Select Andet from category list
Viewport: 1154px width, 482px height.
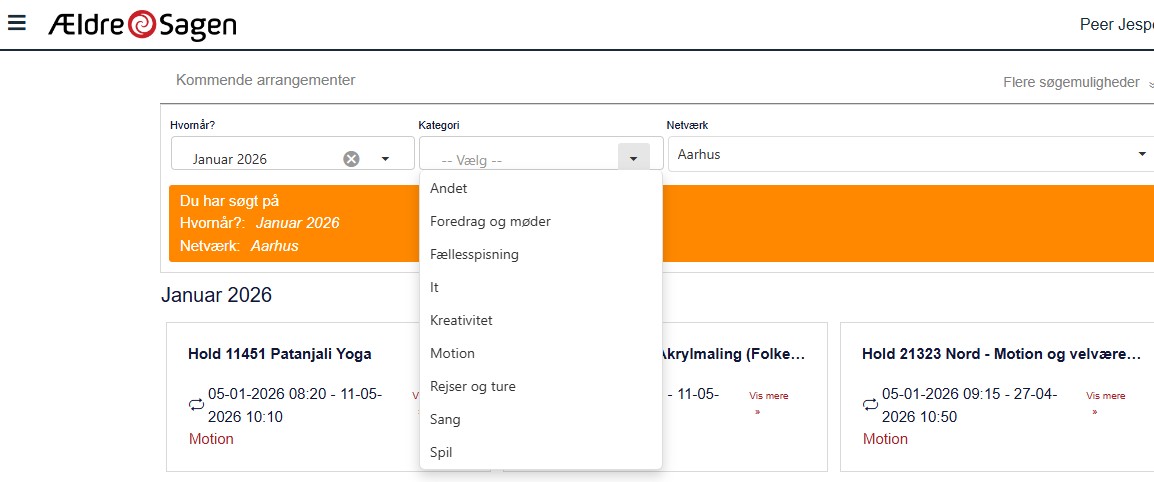click(x=449, y=188)
